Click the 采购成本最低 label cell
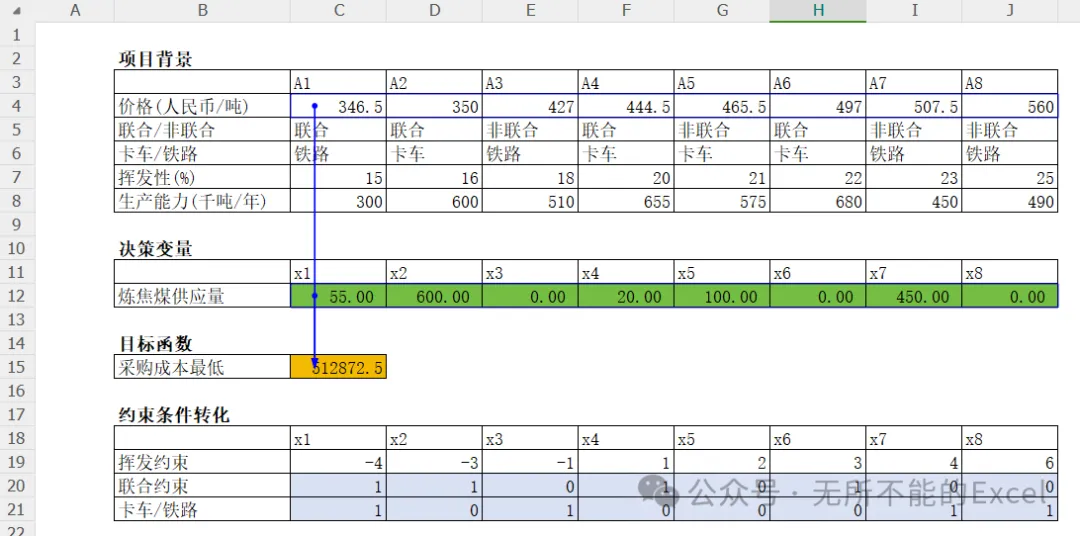This screenshot has width=1080, height=536. pos(202,367)
